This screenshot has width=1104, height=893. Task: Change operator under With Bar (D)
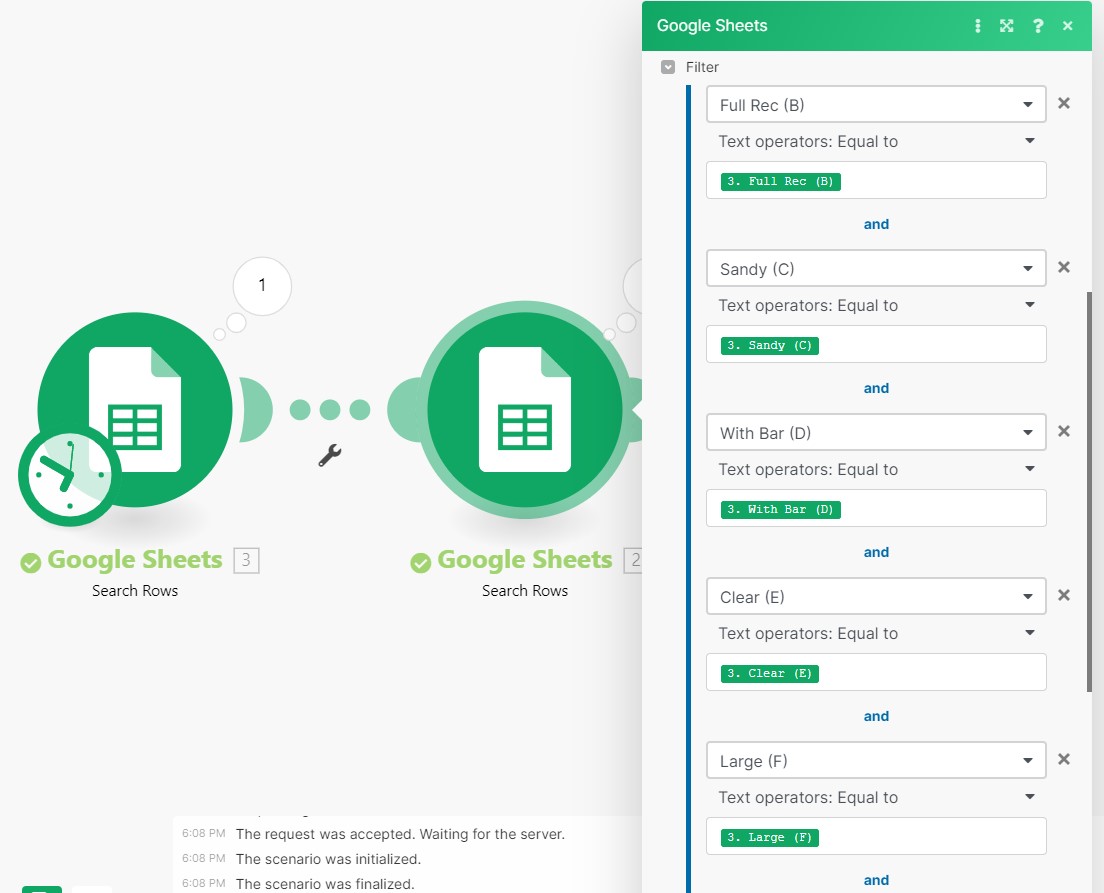coord(876,470)
